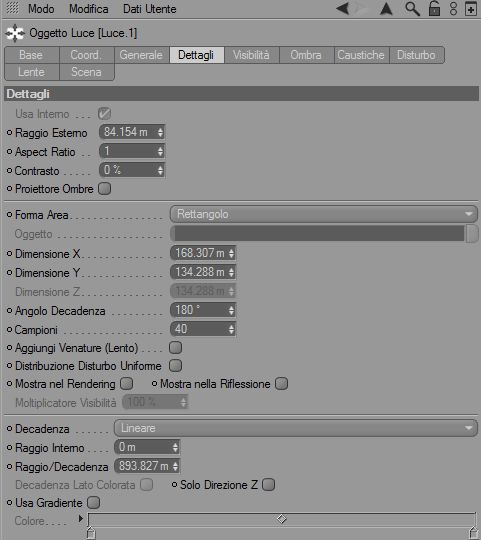This screenshot has height=540, width=481.
Task: Click animation dot beside Raggio Esterno
Action: tap(9, 133)
